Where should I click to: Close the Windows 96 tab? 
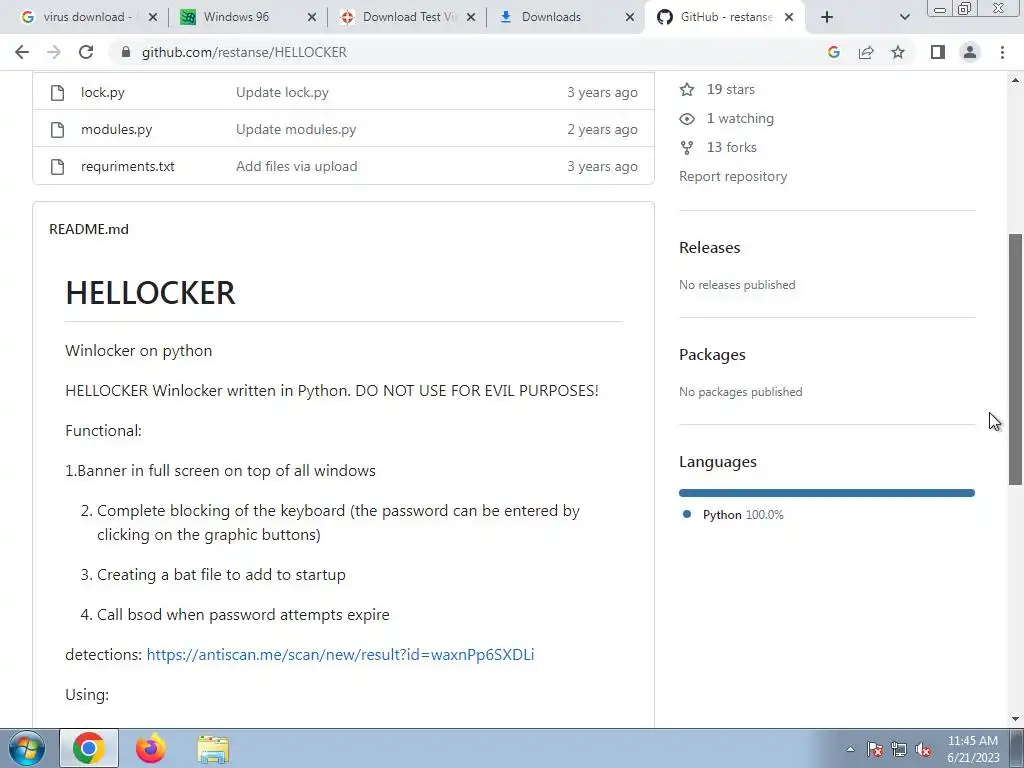[312, 17]
